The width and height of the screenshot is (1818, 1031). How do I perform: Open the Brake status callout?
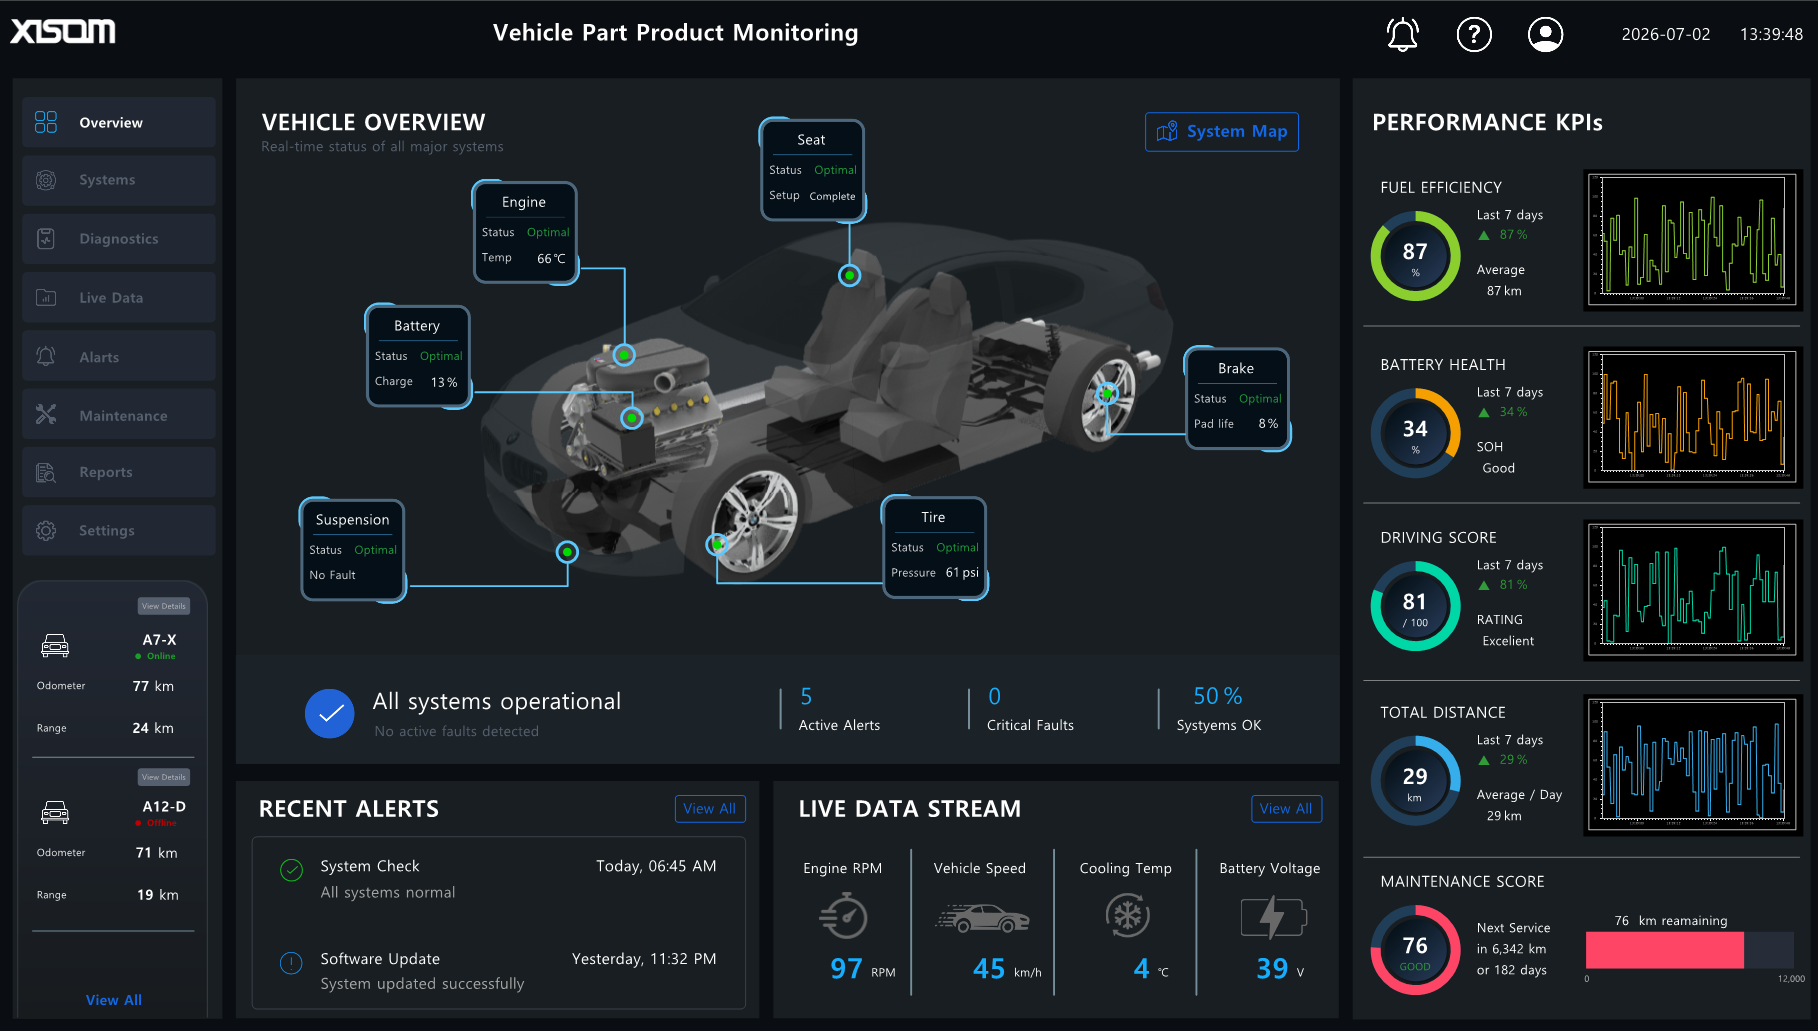click(1237, 399)
